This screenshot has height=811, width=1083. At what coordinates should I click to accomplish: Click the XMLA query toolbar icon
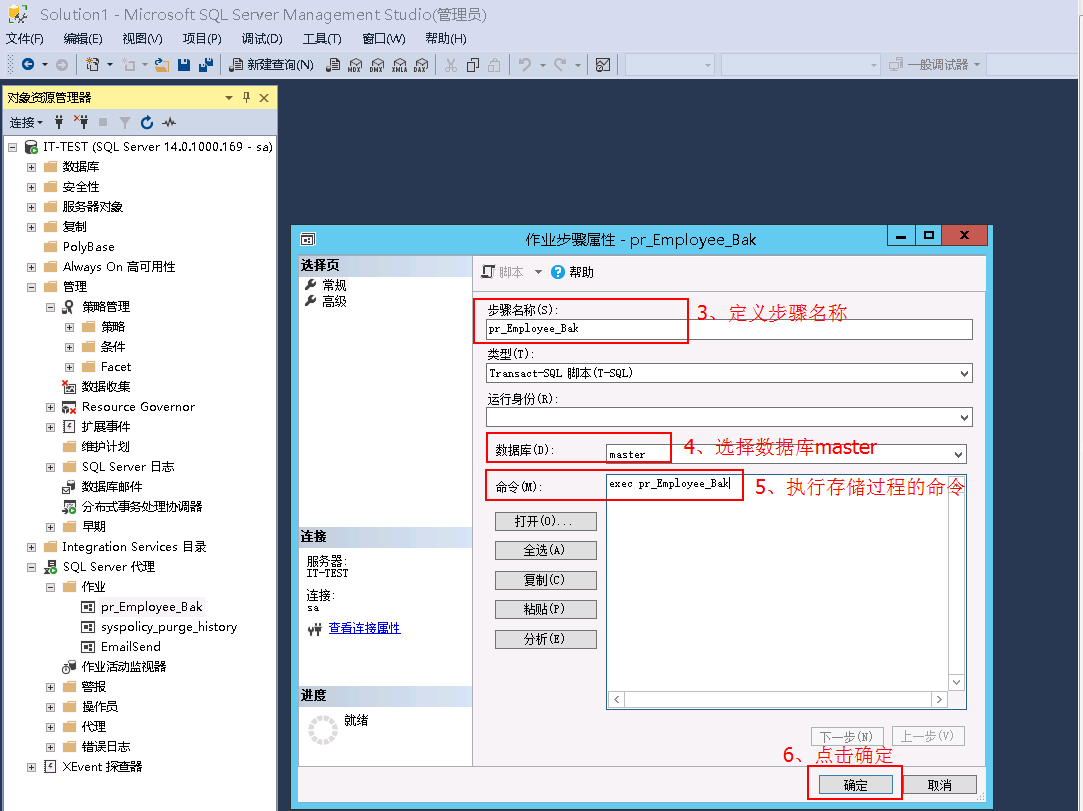tap(400, 64)
